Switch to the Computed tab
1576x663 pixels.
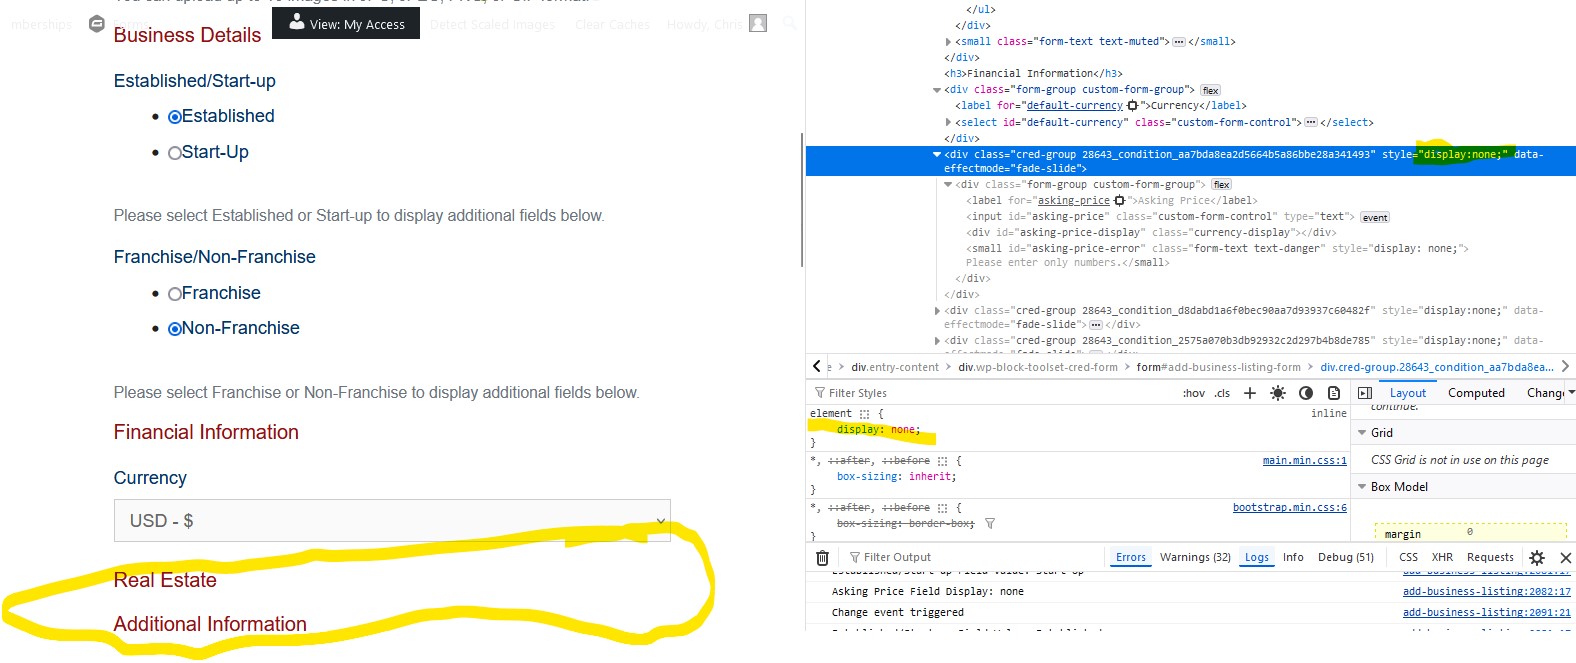(1476, 393)
